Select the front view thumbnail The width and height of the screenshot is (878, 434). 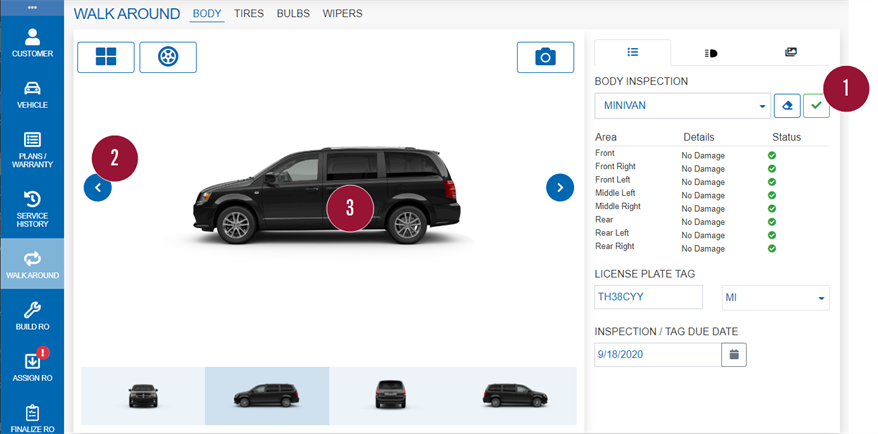(143, 396)
